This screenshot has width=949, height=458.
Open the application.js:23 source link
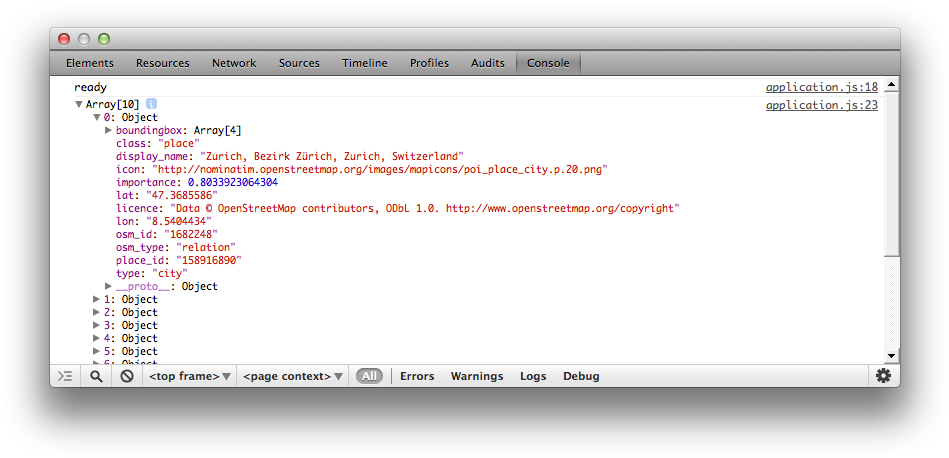tap(821, 105)
